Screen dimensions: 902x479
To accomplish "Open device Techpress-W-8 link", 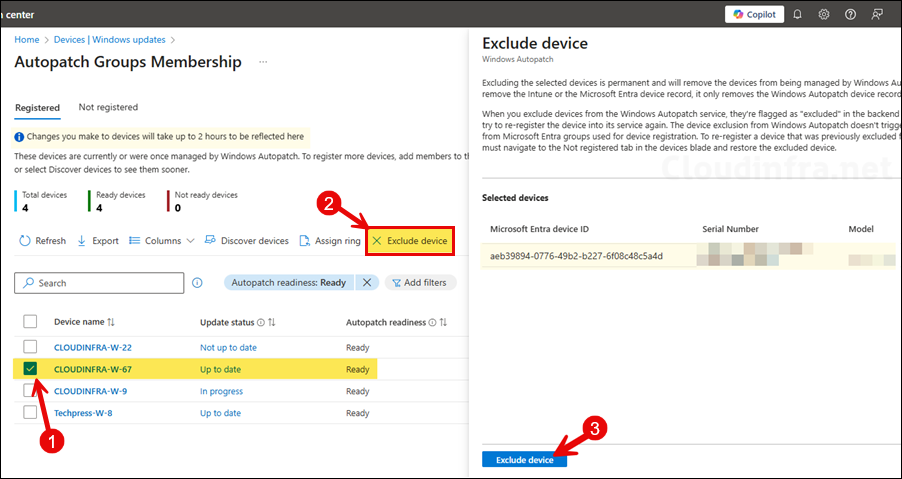I will (83, 413).
